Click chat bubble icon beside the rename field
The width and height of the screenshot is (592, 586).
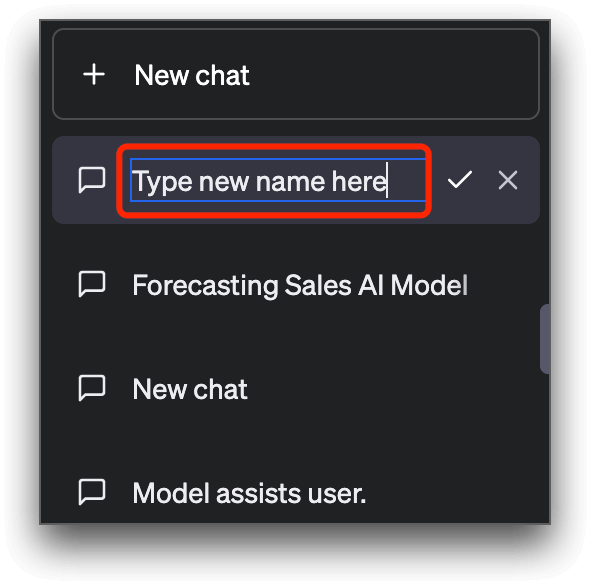(x=92, y=180)
